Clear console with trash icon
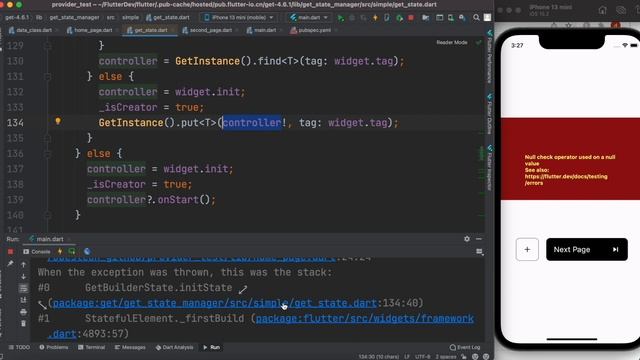This screenshot has width=640, height=360. (23, 323)
